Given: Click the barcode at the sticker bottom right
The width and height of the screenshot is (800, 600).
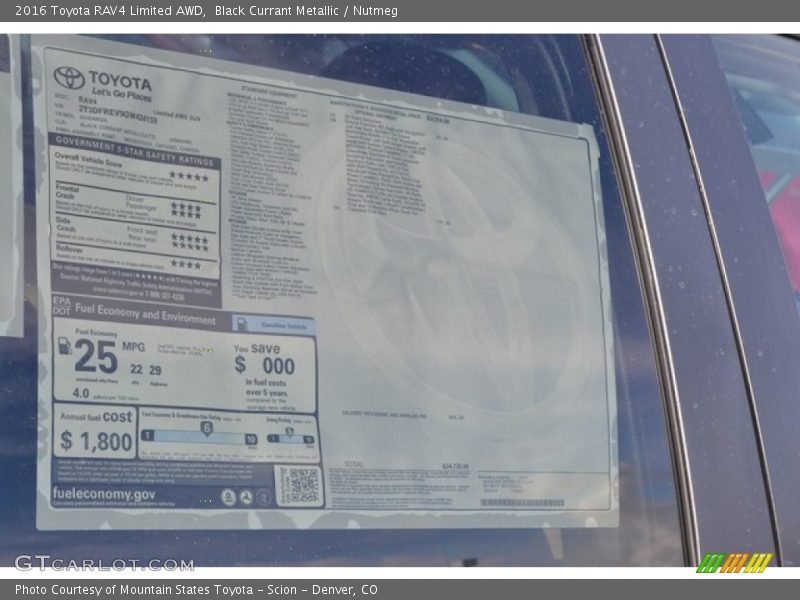Looking at the screenshot, I should coord(522,503).
